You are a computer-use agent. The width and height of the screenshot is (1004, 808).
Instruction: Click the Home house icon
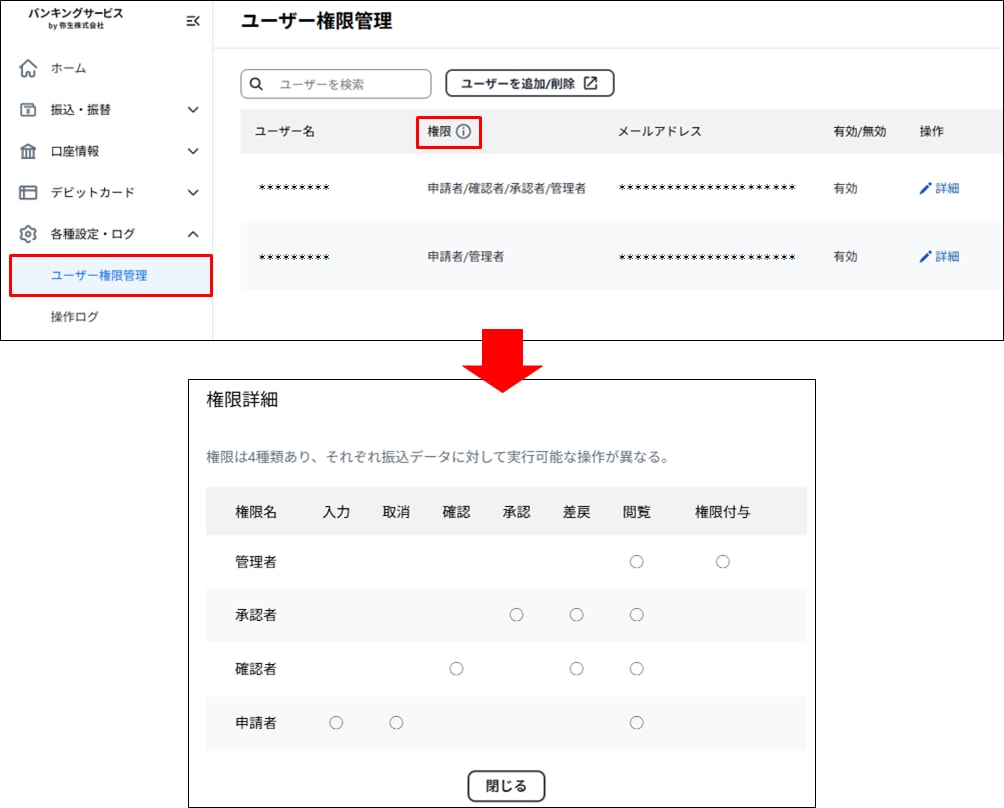tap(28, 69)
